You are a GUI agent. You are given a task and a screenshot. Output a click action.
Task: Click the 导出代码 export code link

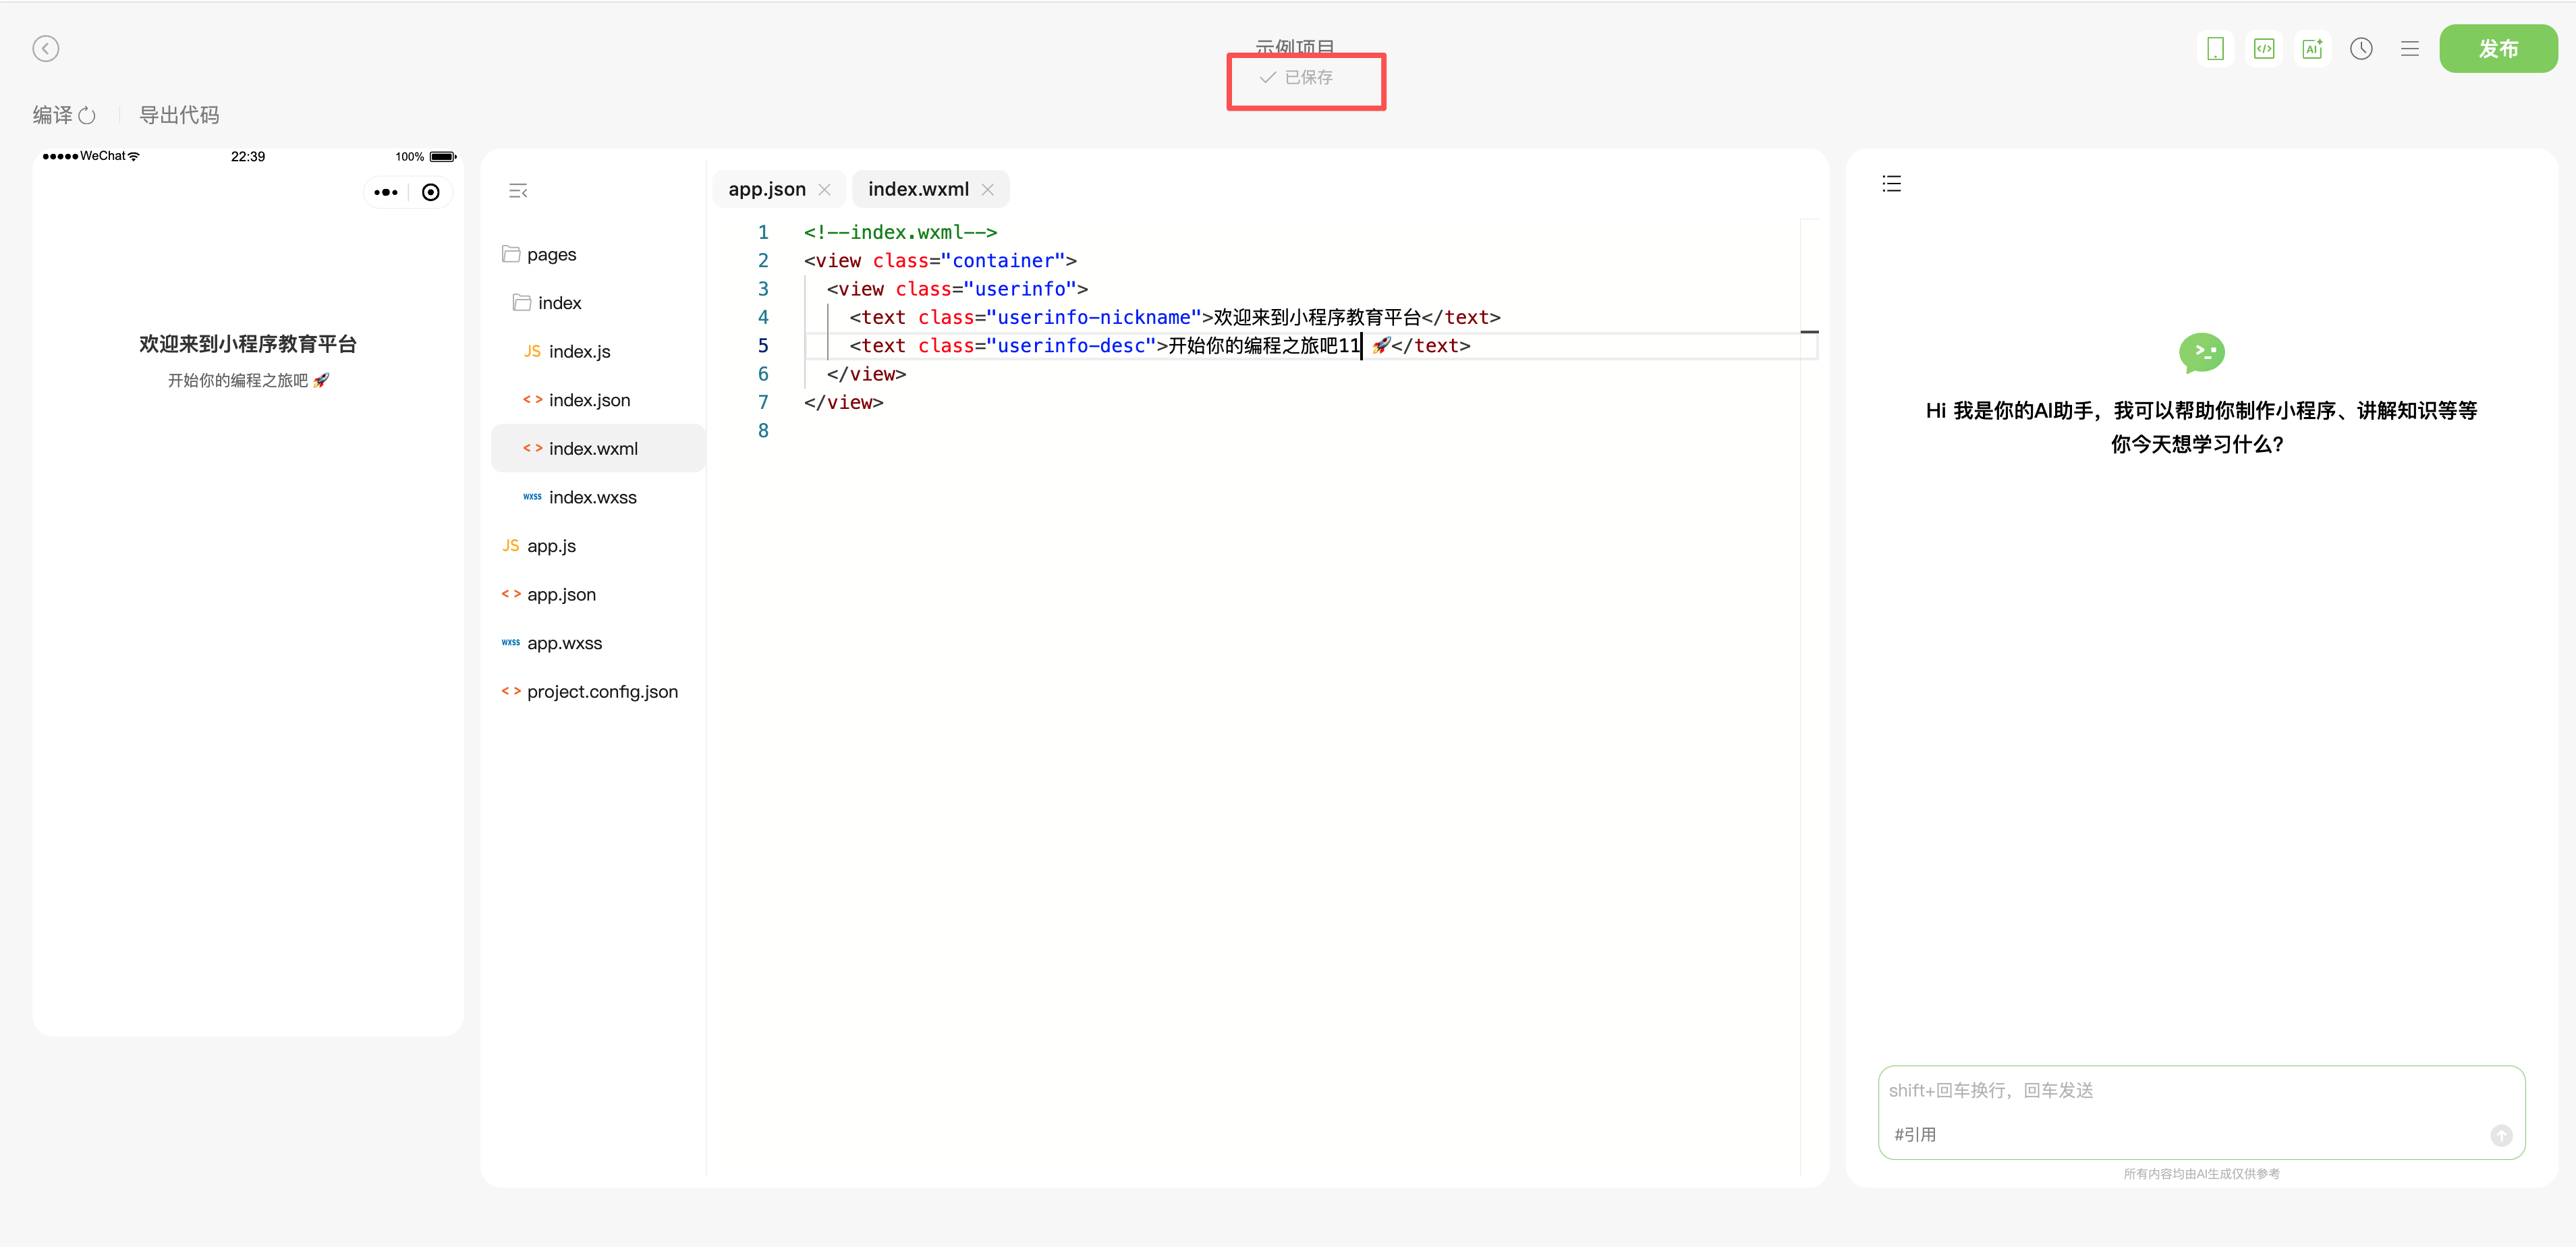[x=179, y=115]
